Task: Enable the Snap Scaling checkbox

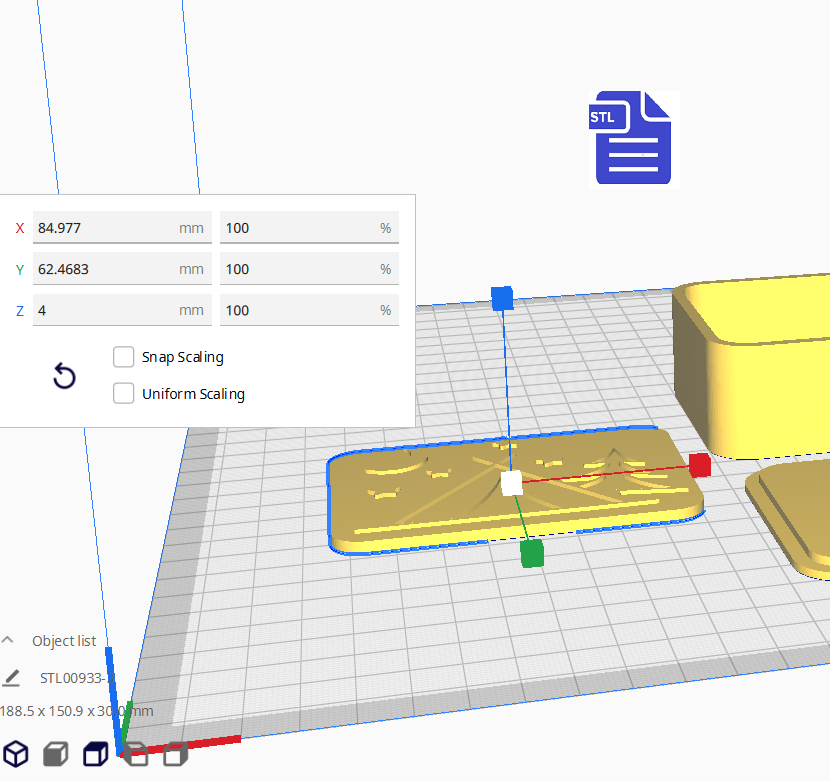Action: click(x=124, y=357)
